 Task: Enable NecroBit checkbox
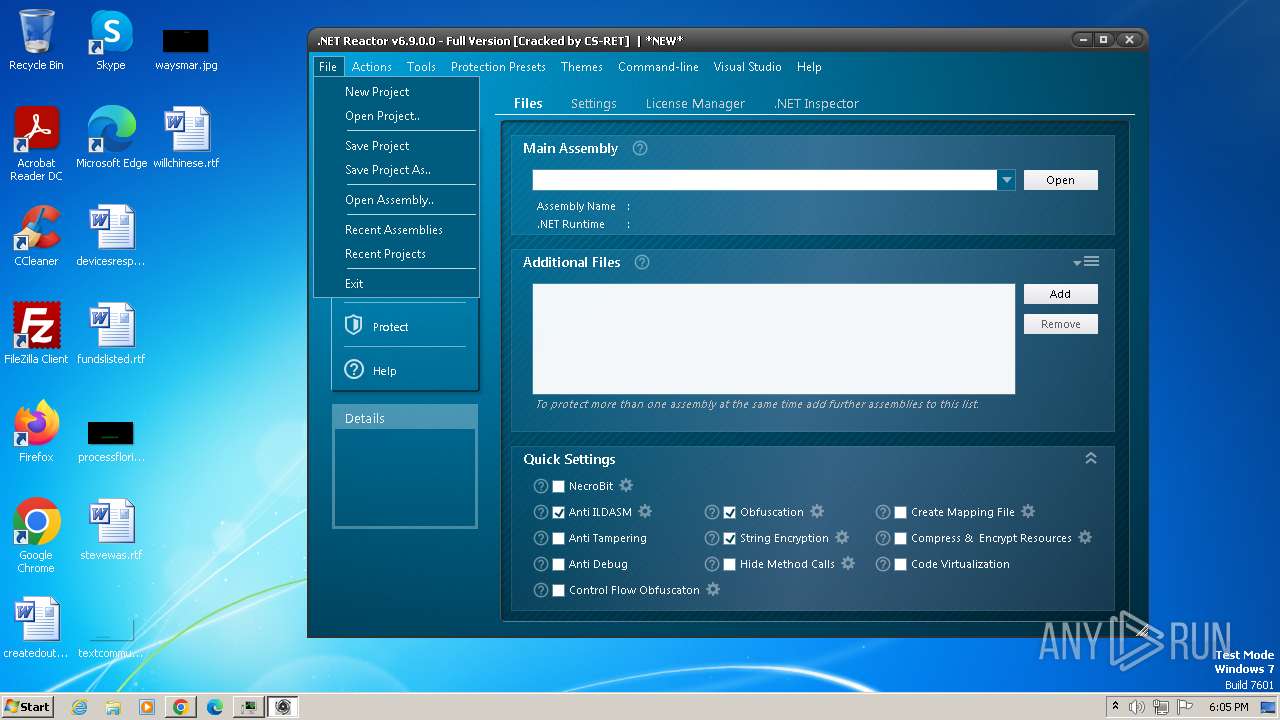pyautogui.click(x=559, y=487)
